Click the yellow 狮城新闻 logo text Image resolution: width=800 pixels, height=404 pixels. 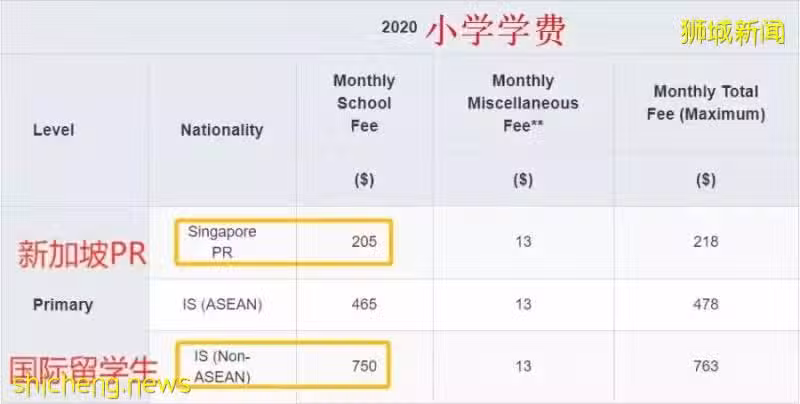click(x=732, y=34)
